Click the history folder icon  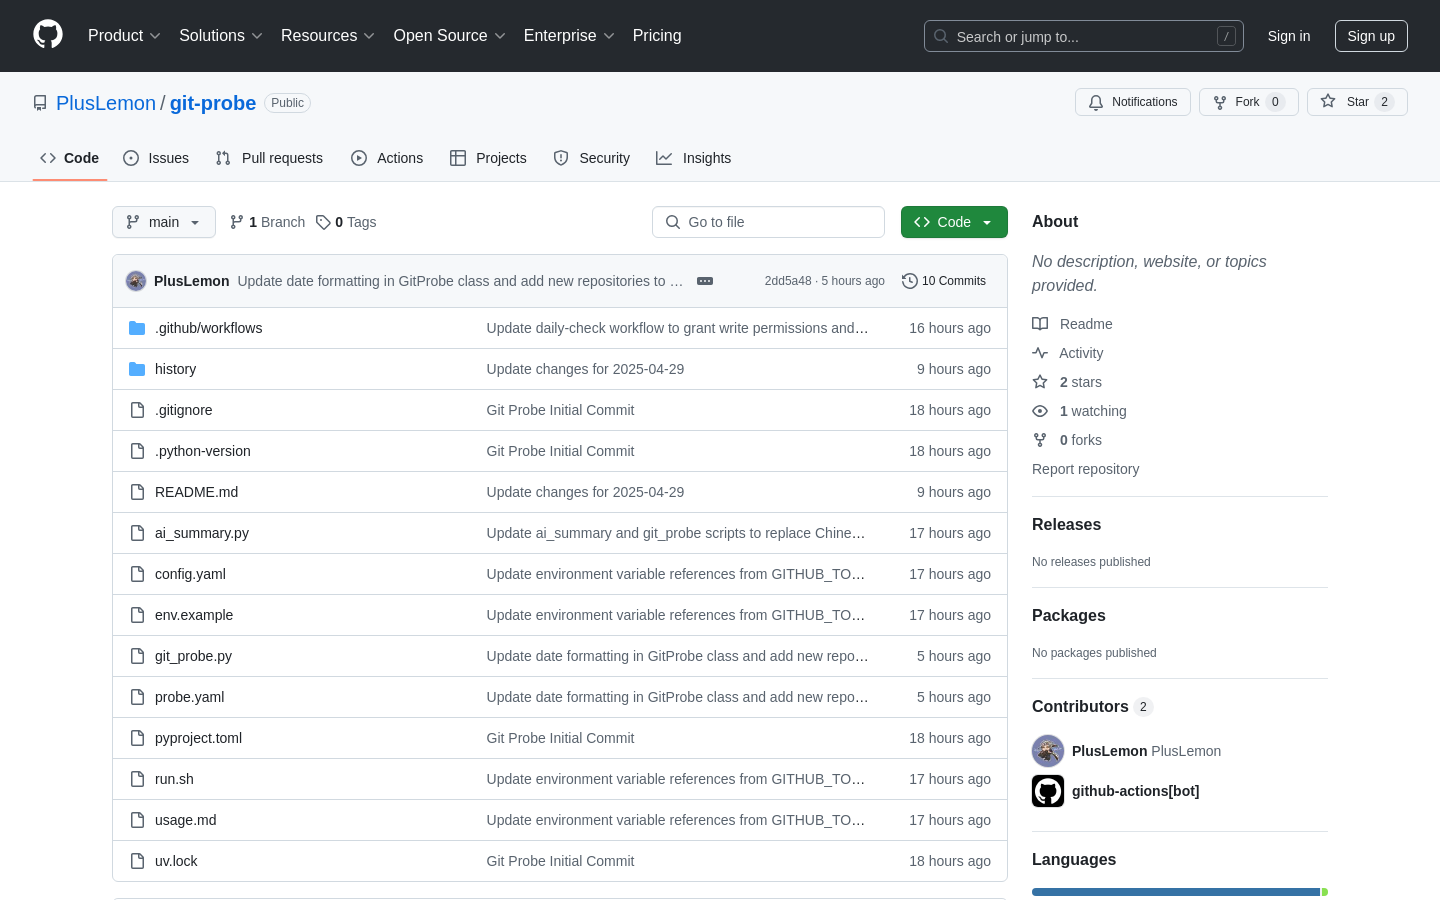pos(137,369)
